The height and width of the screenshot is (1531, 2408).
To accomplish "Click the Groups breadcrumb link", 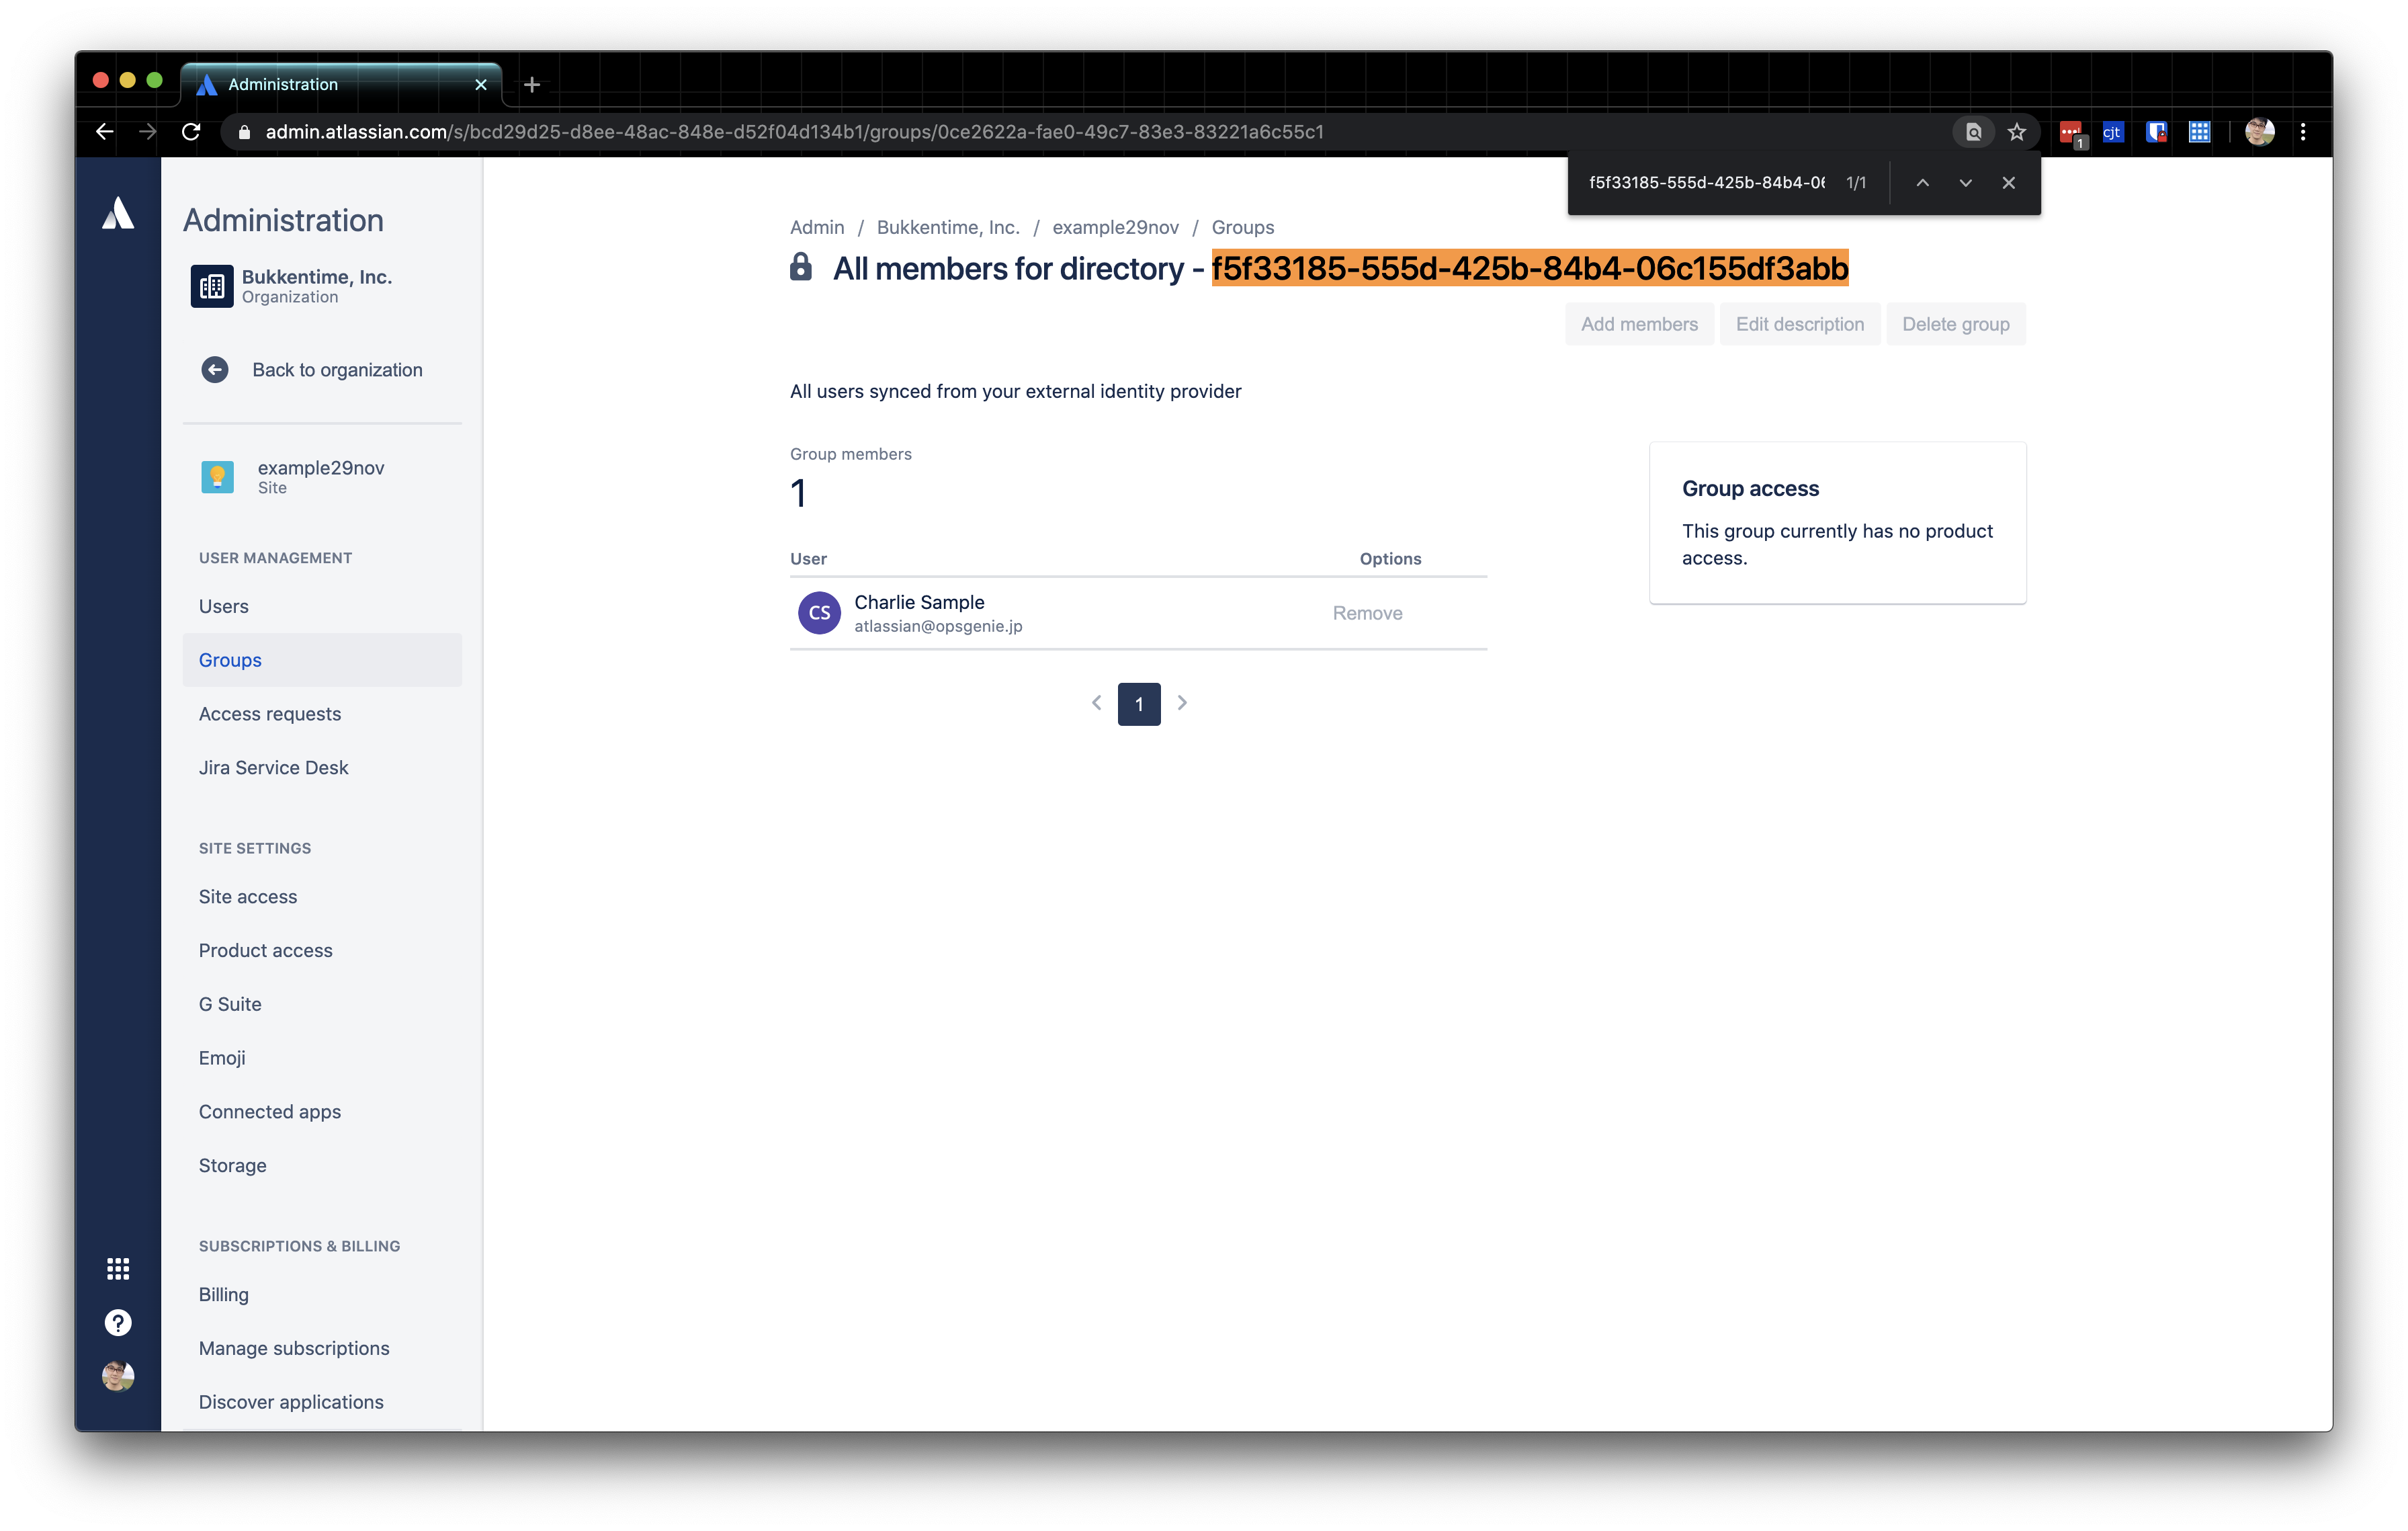I will tap(1243, 228).
